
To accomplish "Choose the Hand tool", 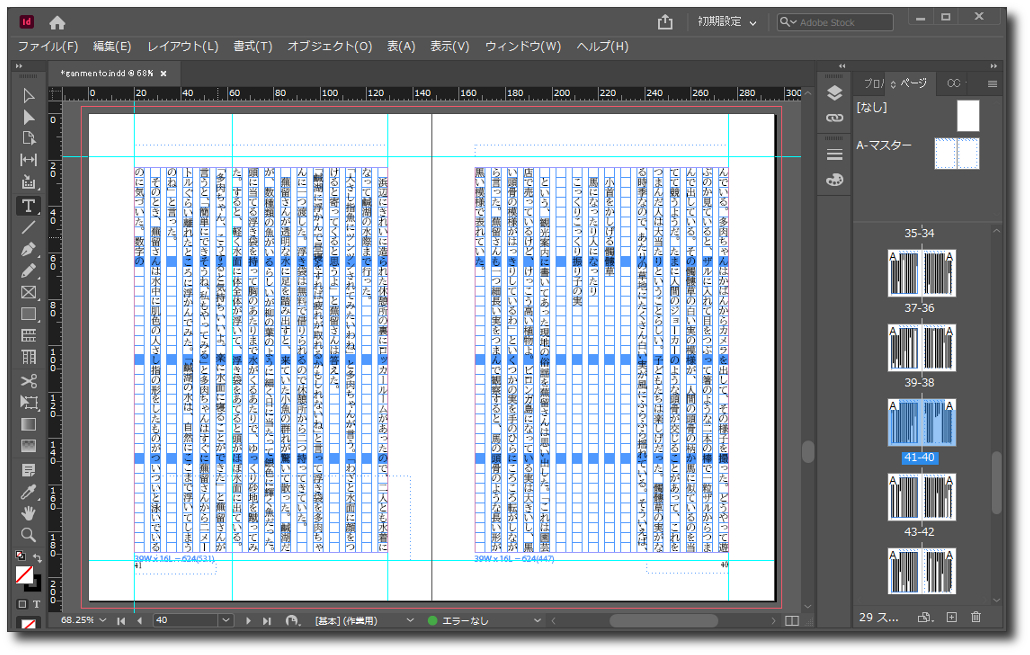I will tap(28, 513).
